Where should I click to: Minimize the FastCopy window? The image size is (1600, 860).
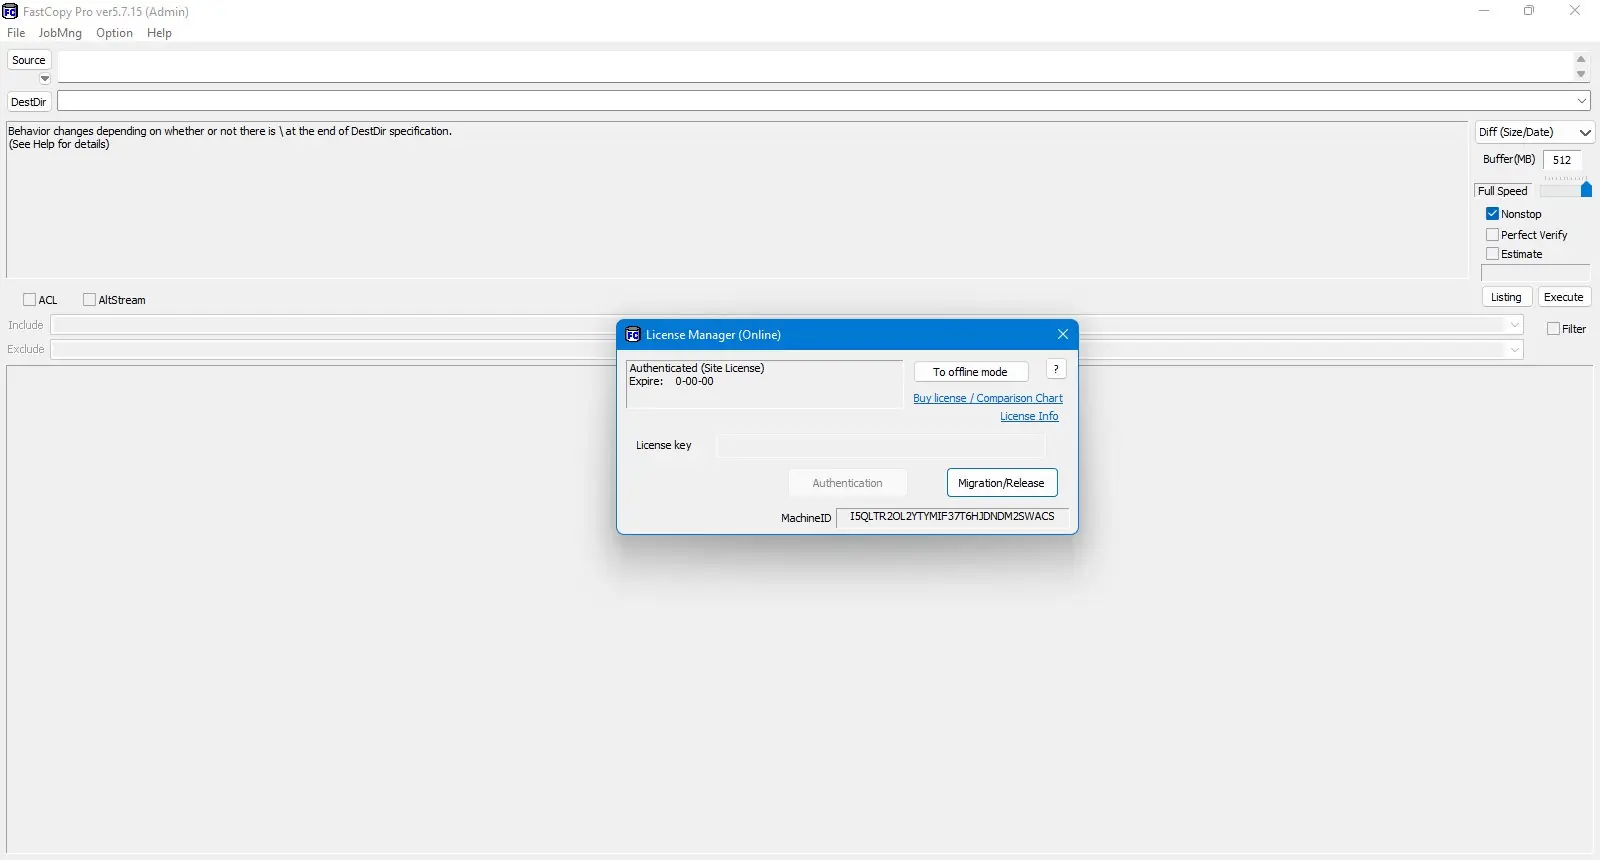tap(1484, 11)
